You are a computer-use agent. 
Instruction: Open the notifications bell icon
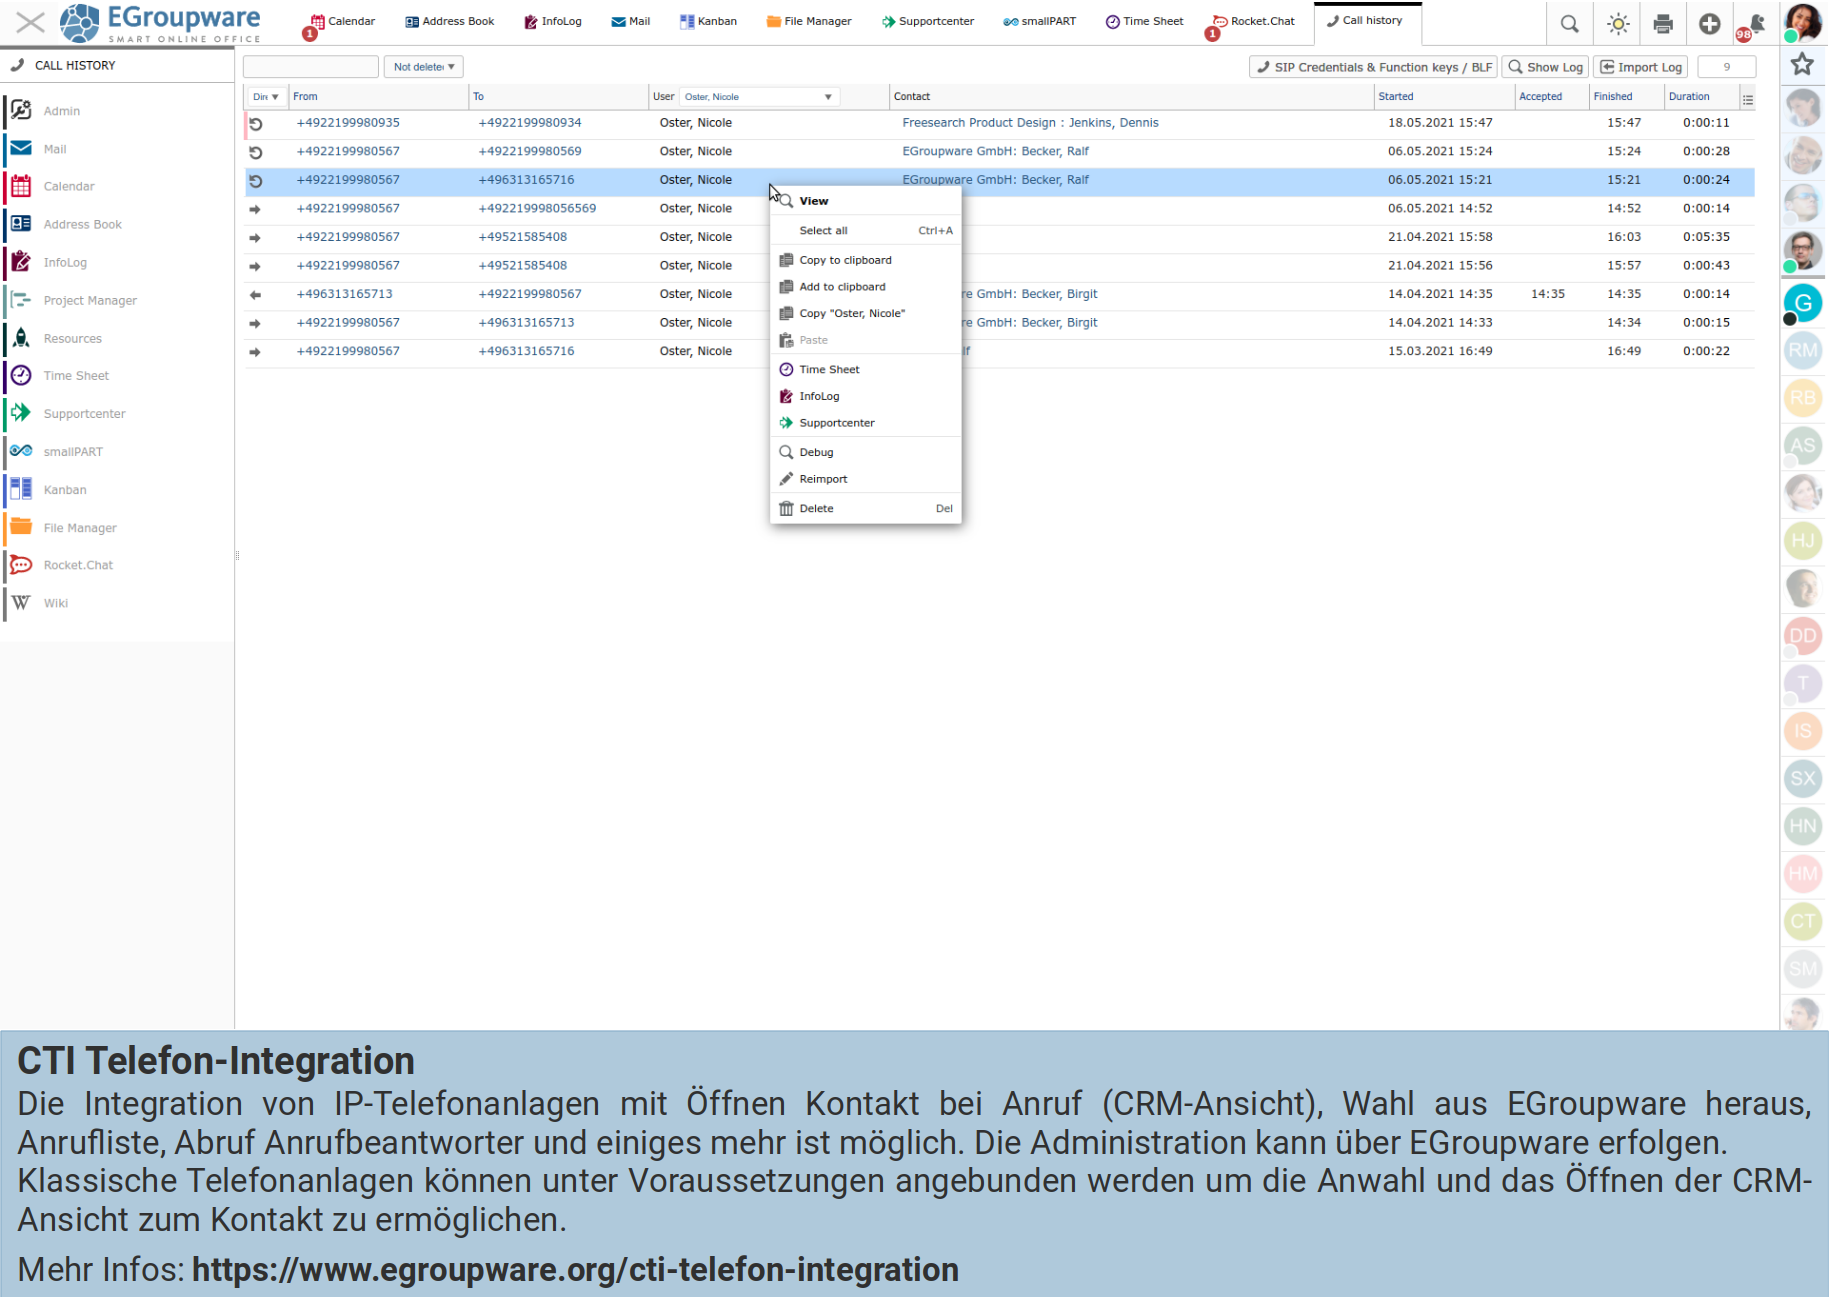pos(1755,23)
